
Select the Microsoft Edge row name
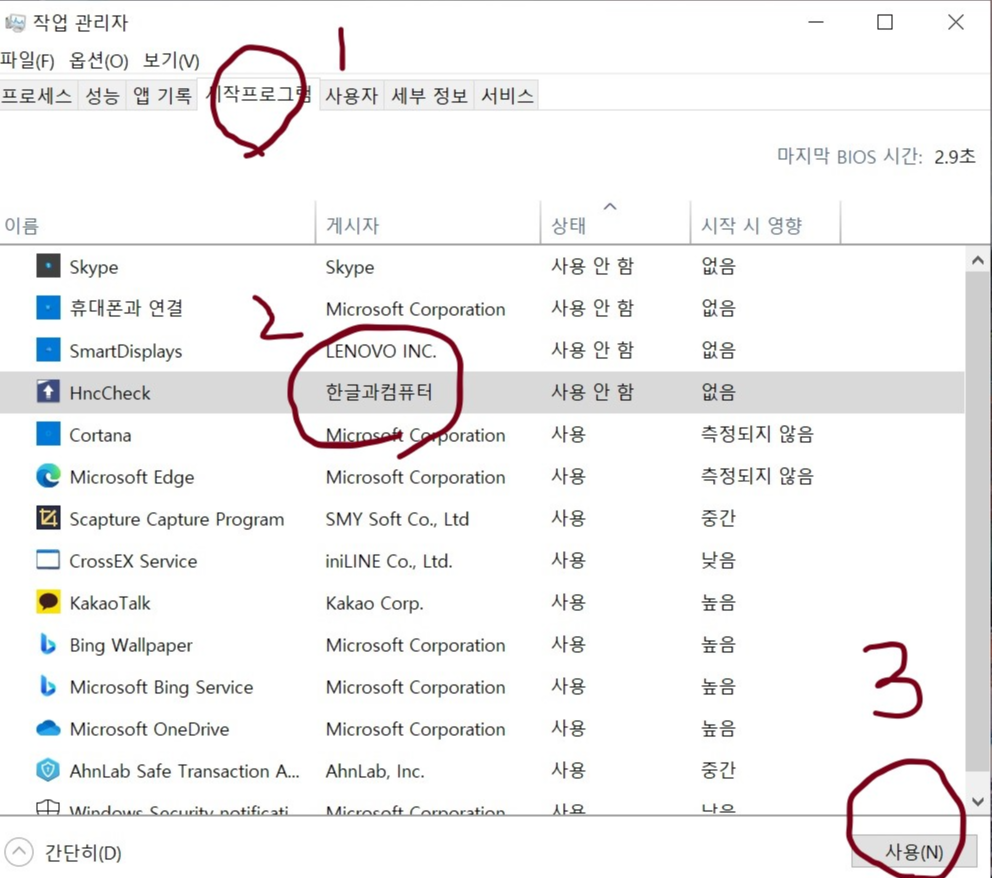[x=132, y=477]
